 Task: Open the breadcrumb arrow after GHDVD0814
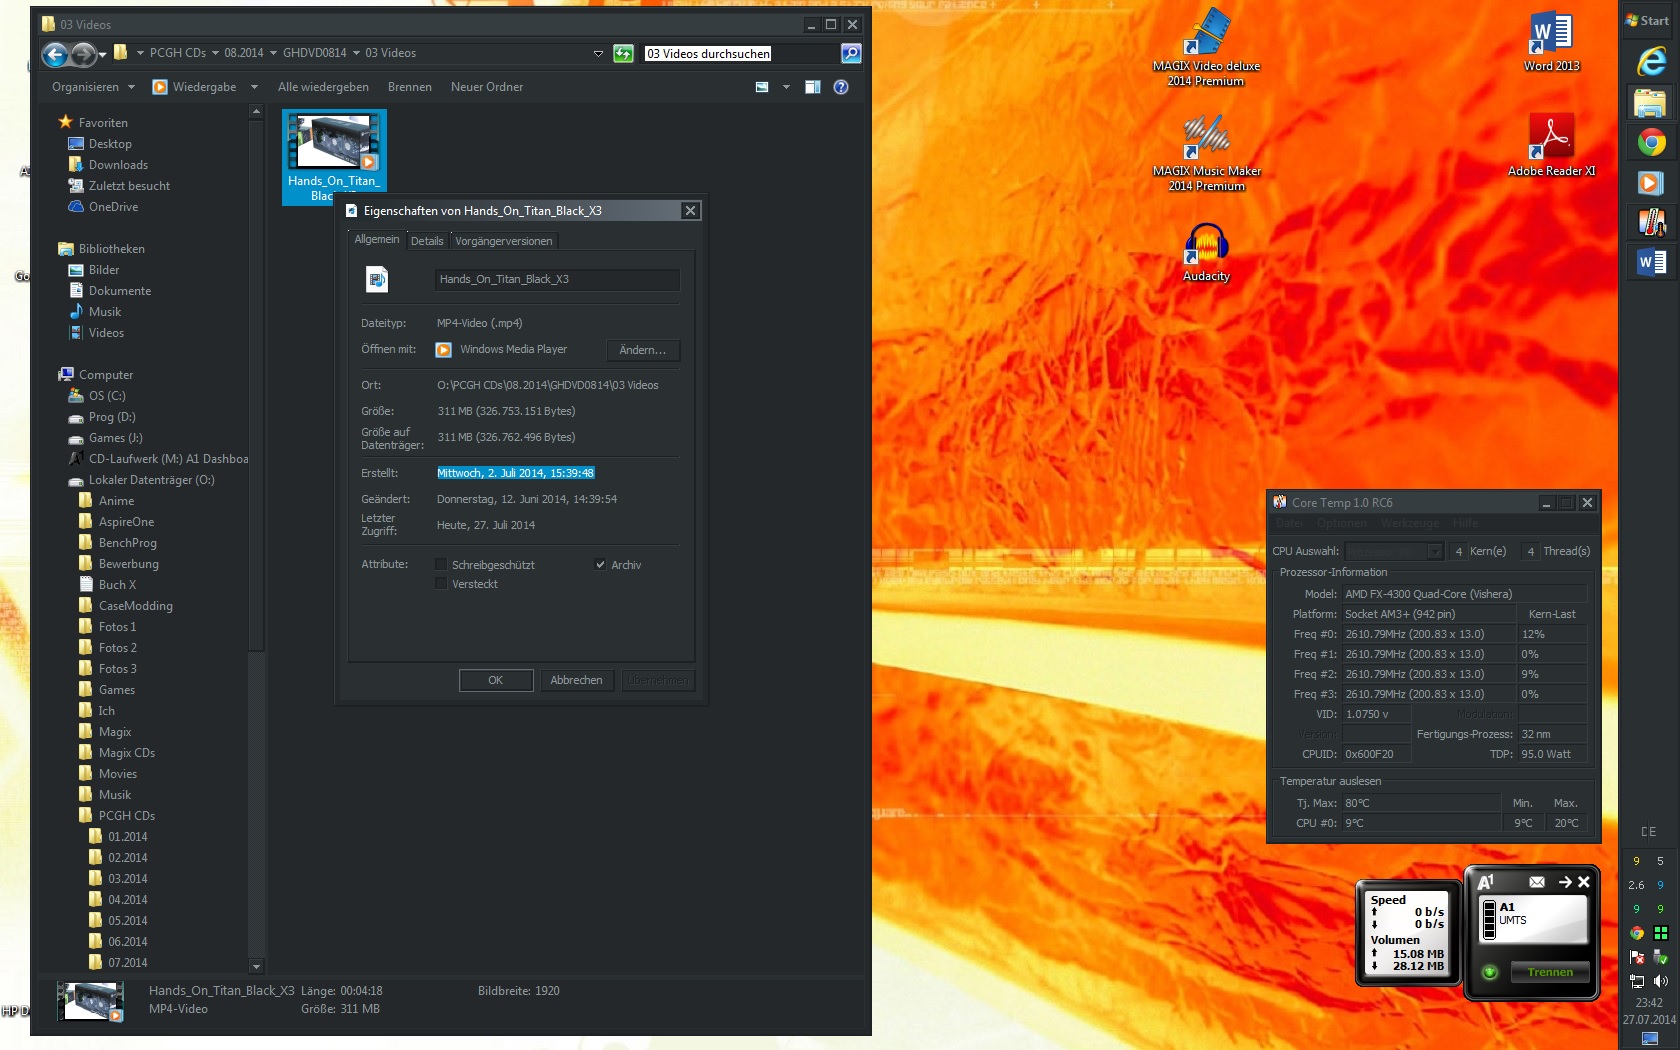[356, 54]
